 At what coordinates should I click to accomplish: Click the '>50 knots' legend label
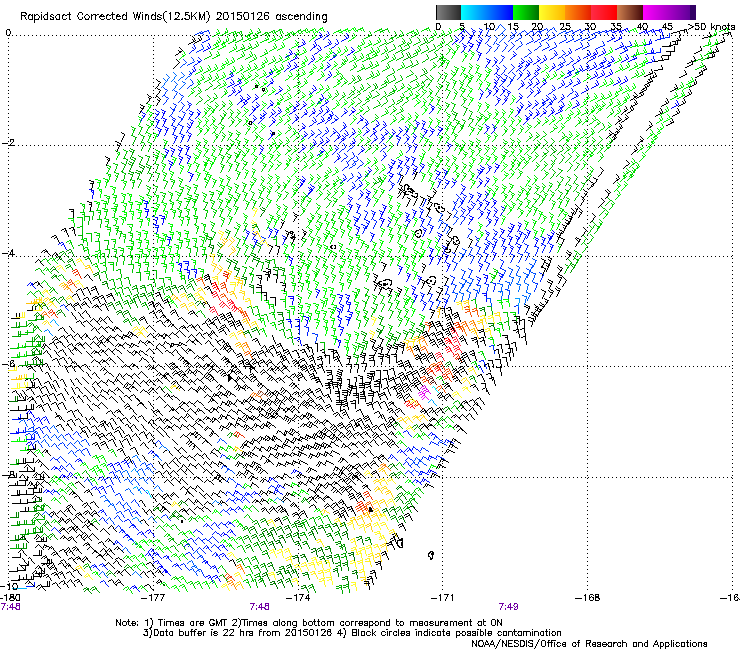point(711,27)
